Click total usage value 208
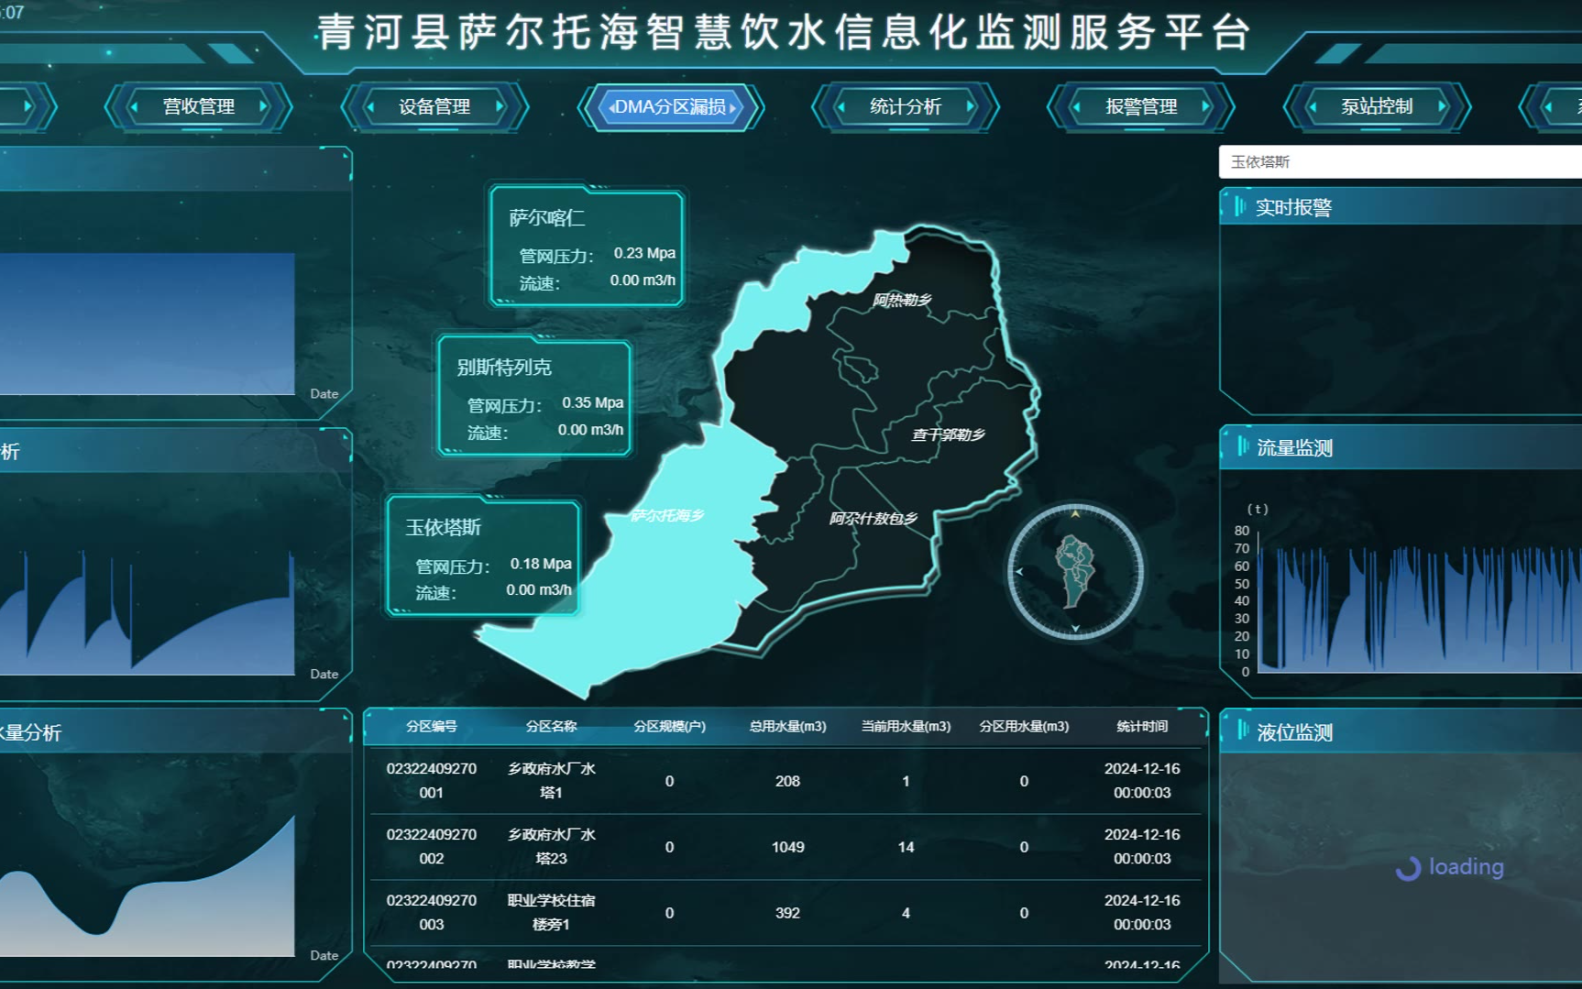 [787, 781]
